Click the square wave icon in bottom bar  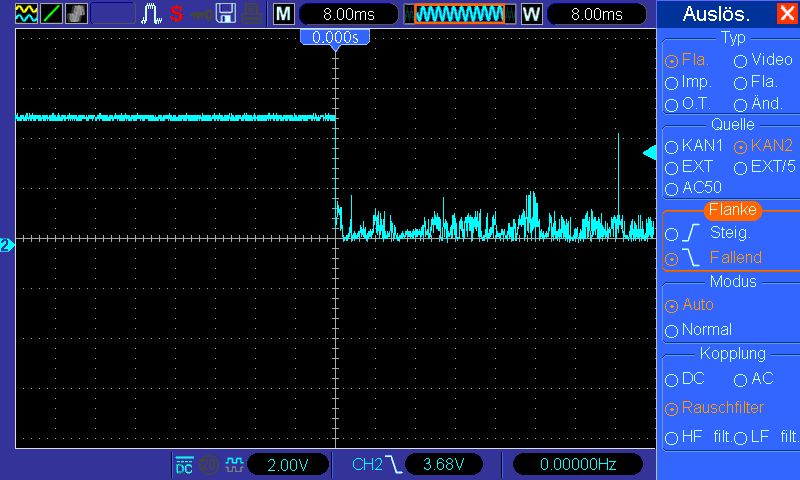(x=234, y=464)
